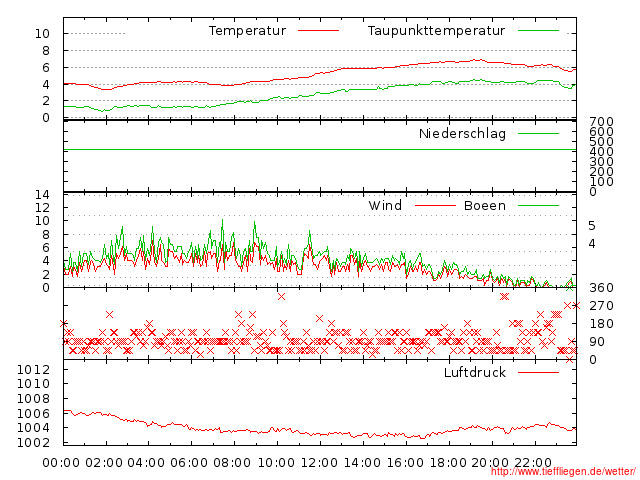Viewport: 640px width, 480px height.
Task: Click the 700 precipitation axis value
Action: (x=601, y=122)
